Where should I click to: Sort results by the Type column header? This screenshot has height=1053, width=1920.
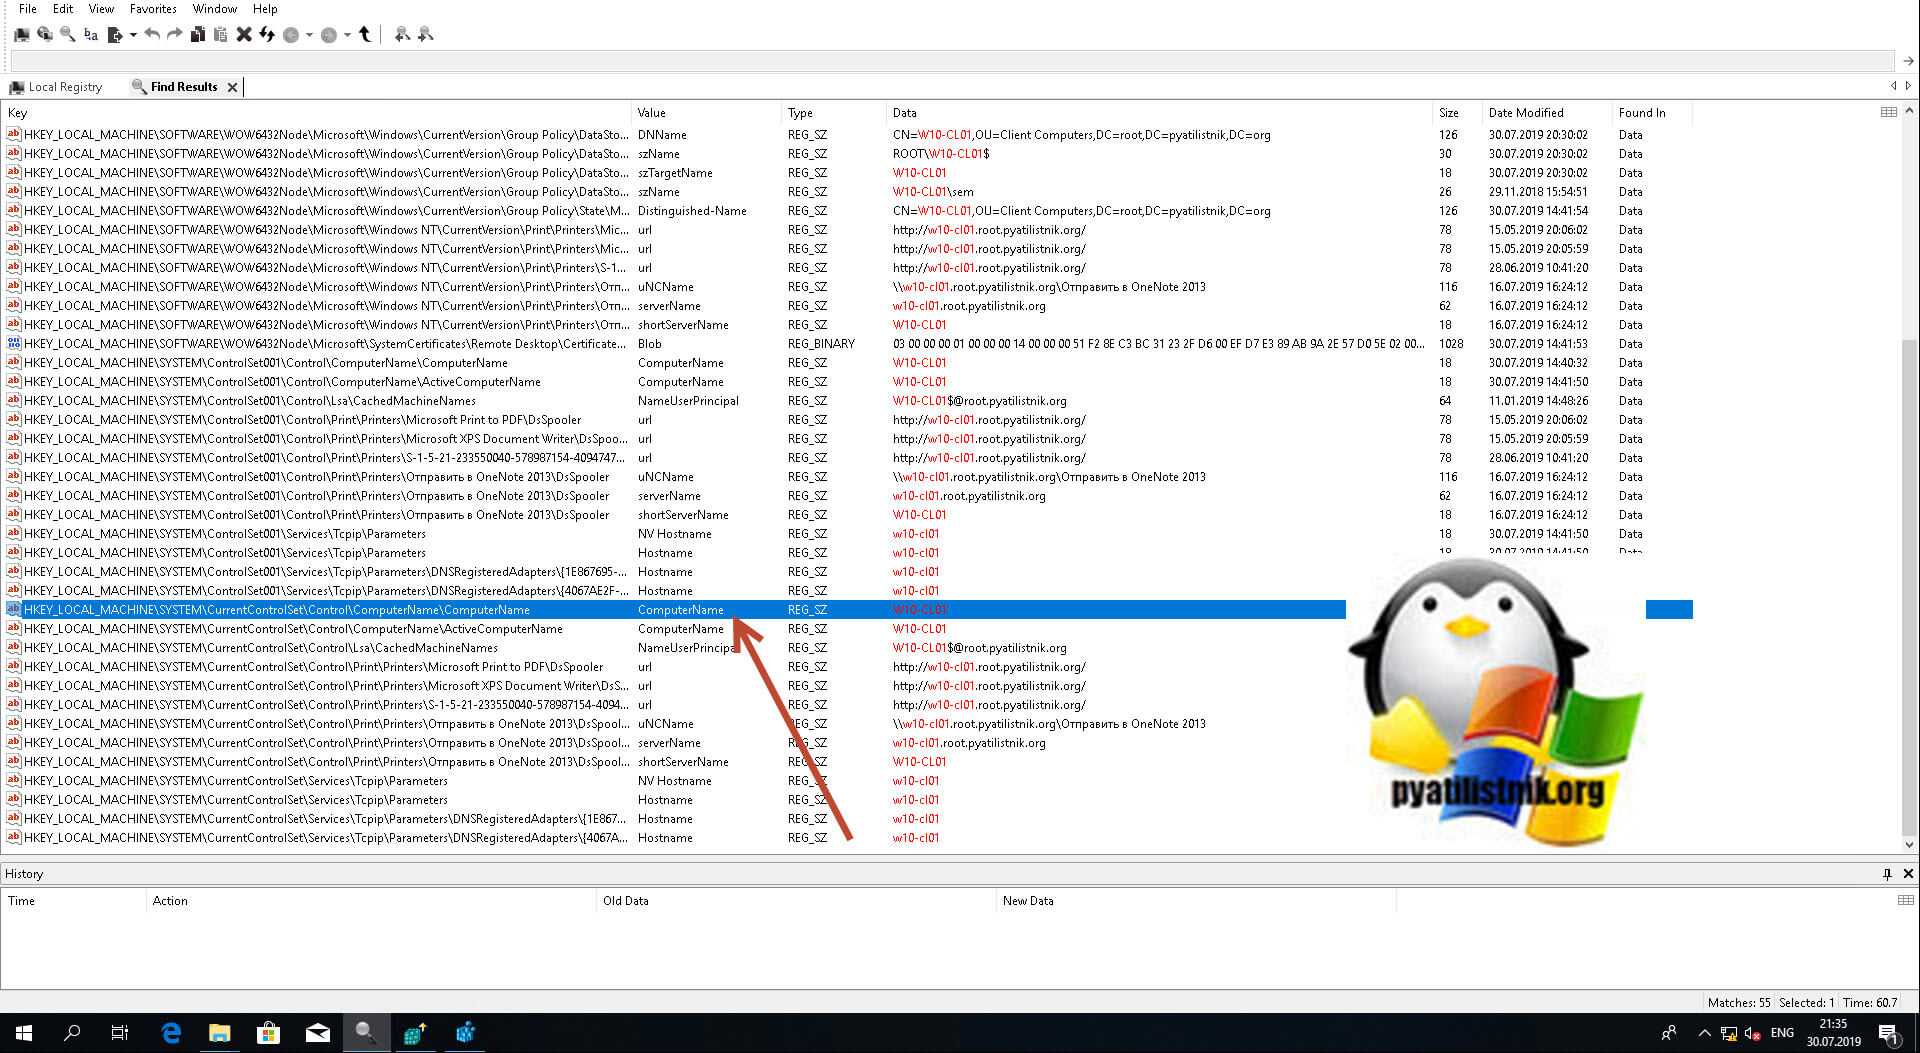pyautogui.click(x=800, y=113)
